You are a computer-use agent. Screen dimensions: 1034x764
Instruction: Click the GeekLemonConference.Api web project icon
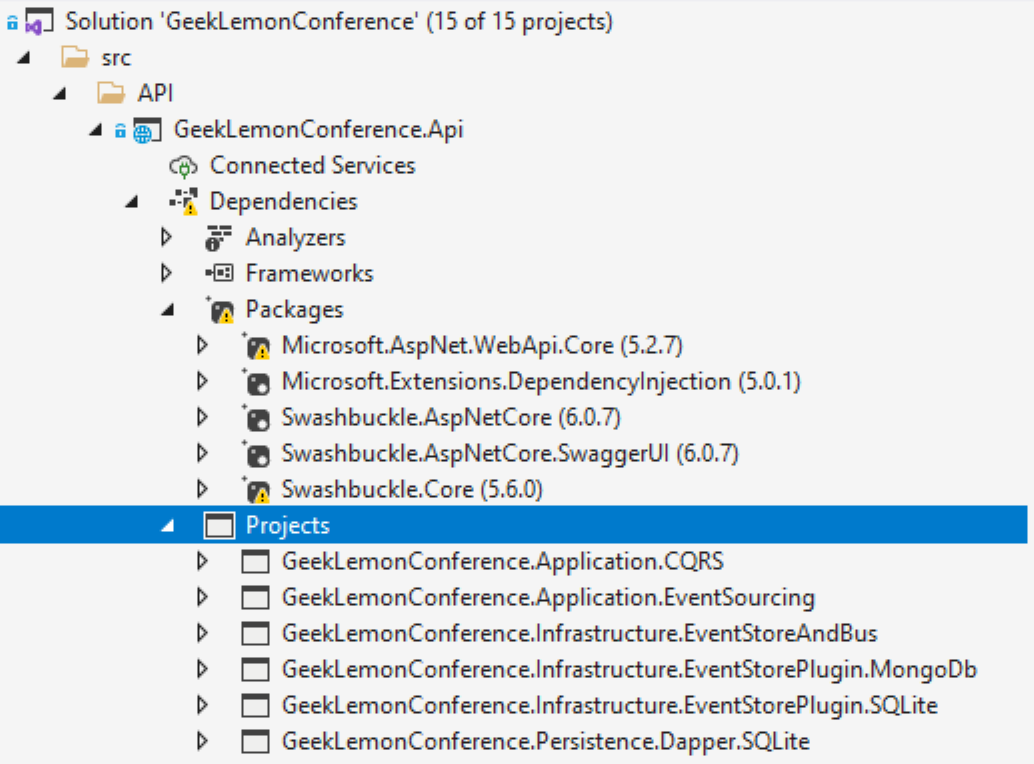147,130
